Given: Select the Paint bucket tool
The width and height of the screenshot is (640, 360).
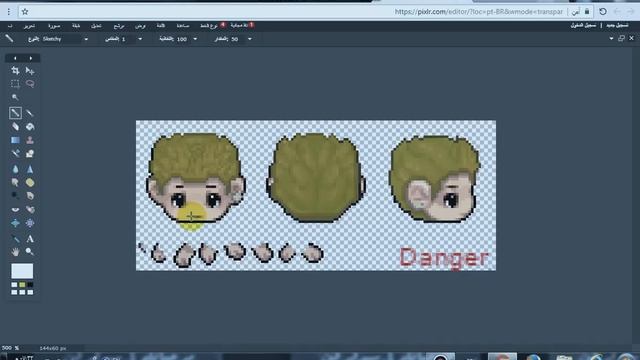Looking at the screenshot, I should [x=30, y=127].
